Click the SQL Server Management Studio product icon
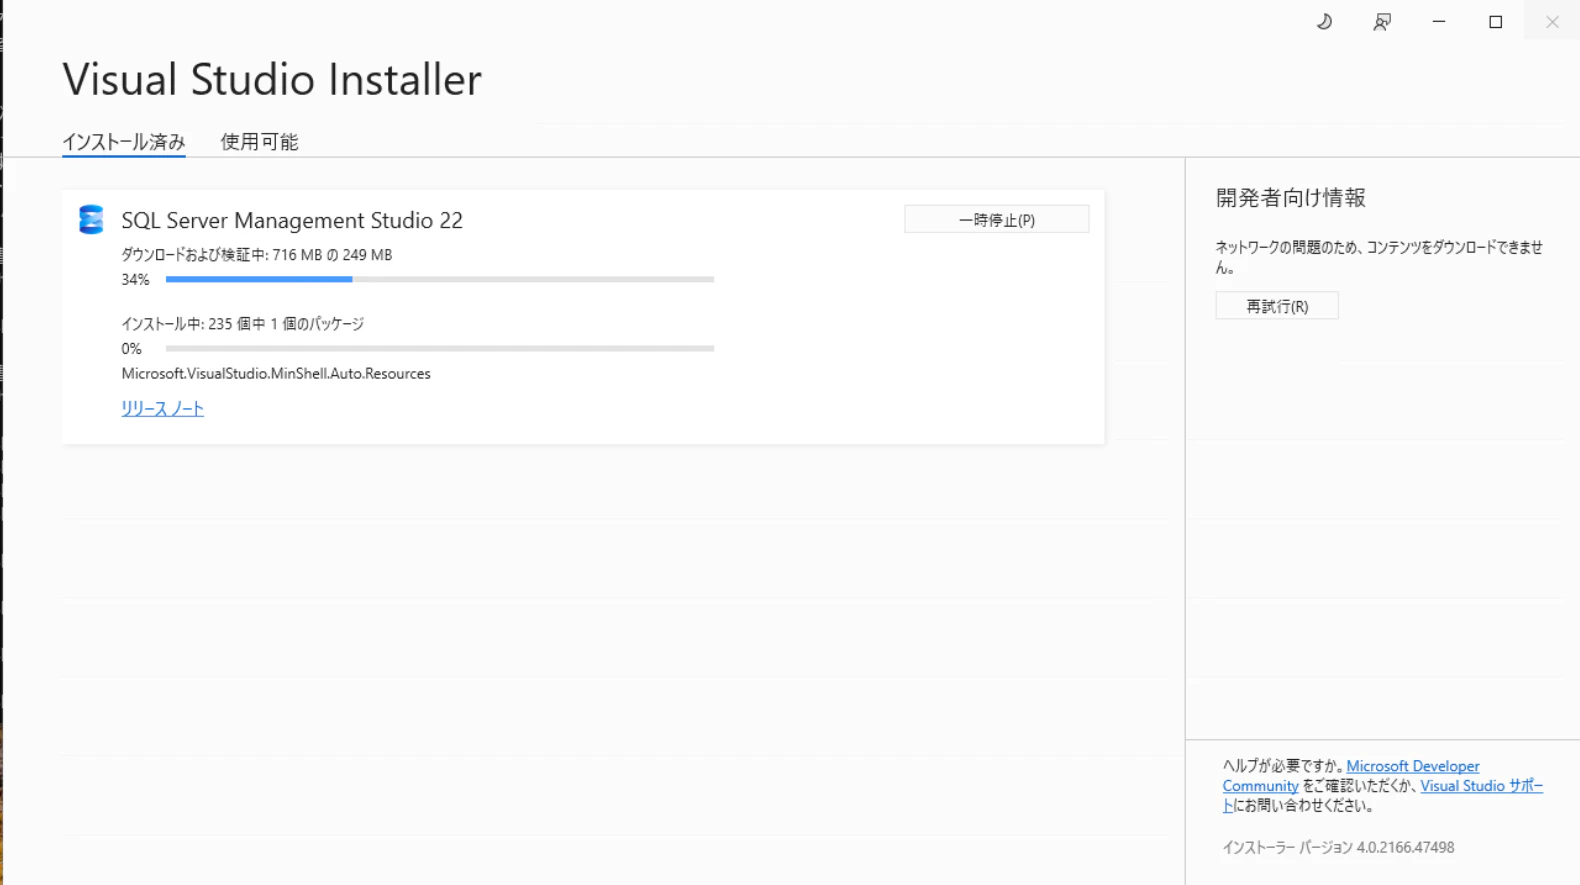1580x885 pixels. coord(91,219)
